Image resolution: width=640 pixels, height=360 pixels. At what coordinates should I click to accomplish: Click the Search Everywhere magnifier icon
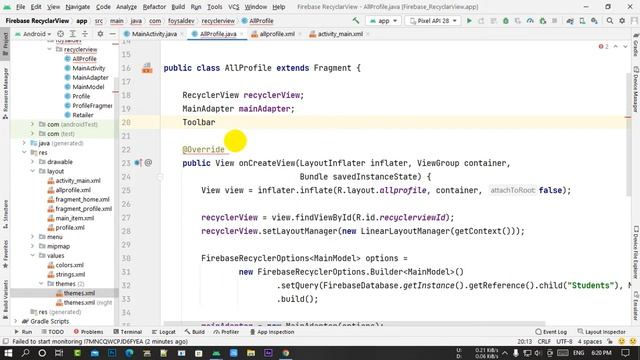pyautogui.click(x=609, y=20)
